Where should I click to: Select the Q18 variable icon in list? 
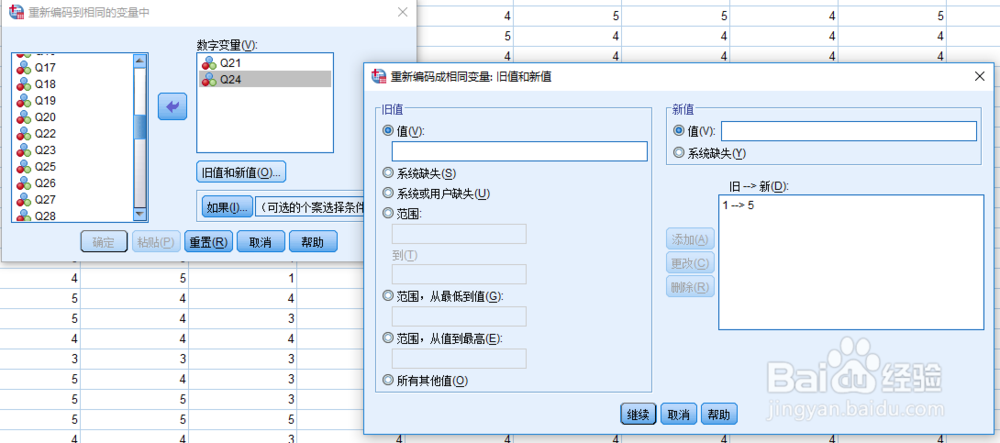[x=24, y=84]
